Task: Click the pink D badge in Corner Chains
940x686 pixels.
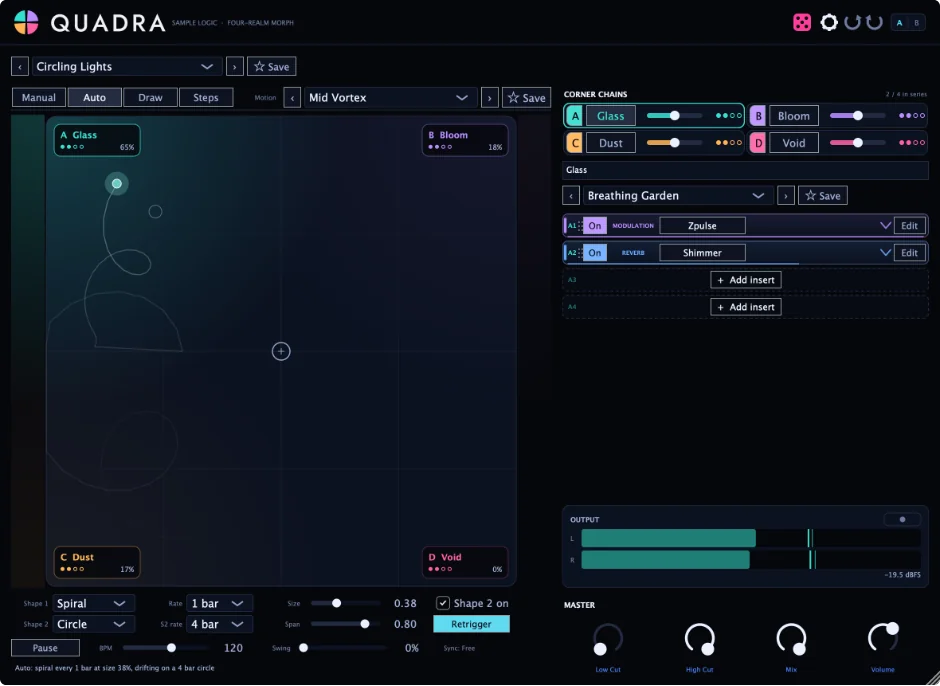Action: coord(758,143)
